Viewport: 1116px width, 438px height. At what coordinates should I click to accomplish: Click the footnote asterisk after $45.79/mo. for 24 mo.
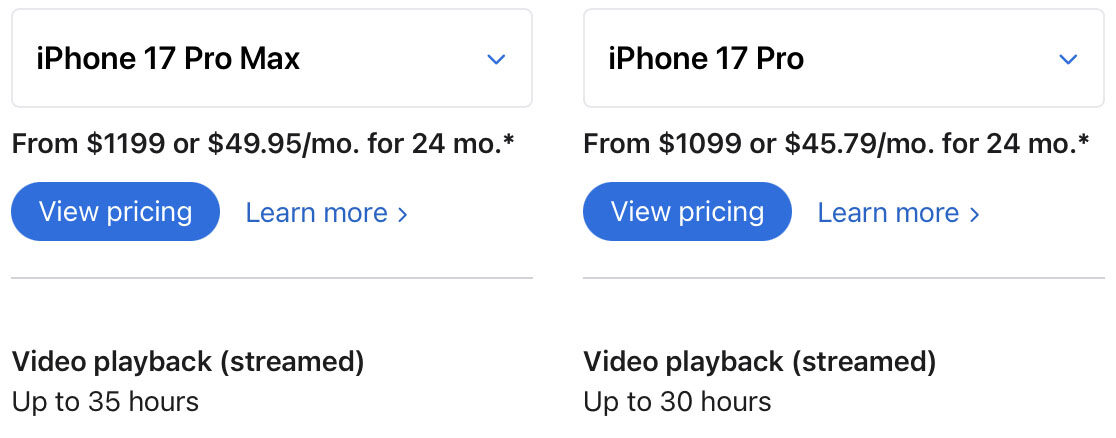click(1084, 139)
